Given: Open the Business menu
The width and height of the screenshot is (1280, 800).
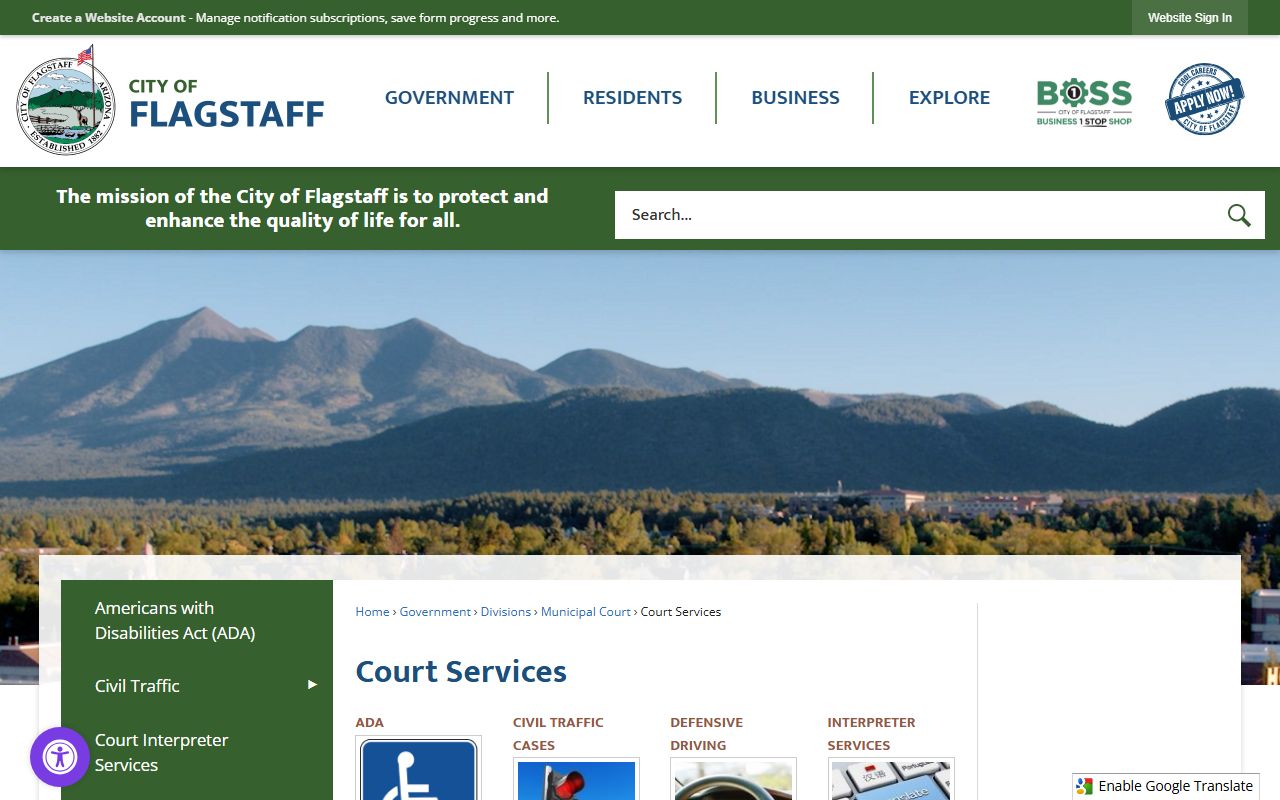Looking at the screenshot, I should point(795,98).
